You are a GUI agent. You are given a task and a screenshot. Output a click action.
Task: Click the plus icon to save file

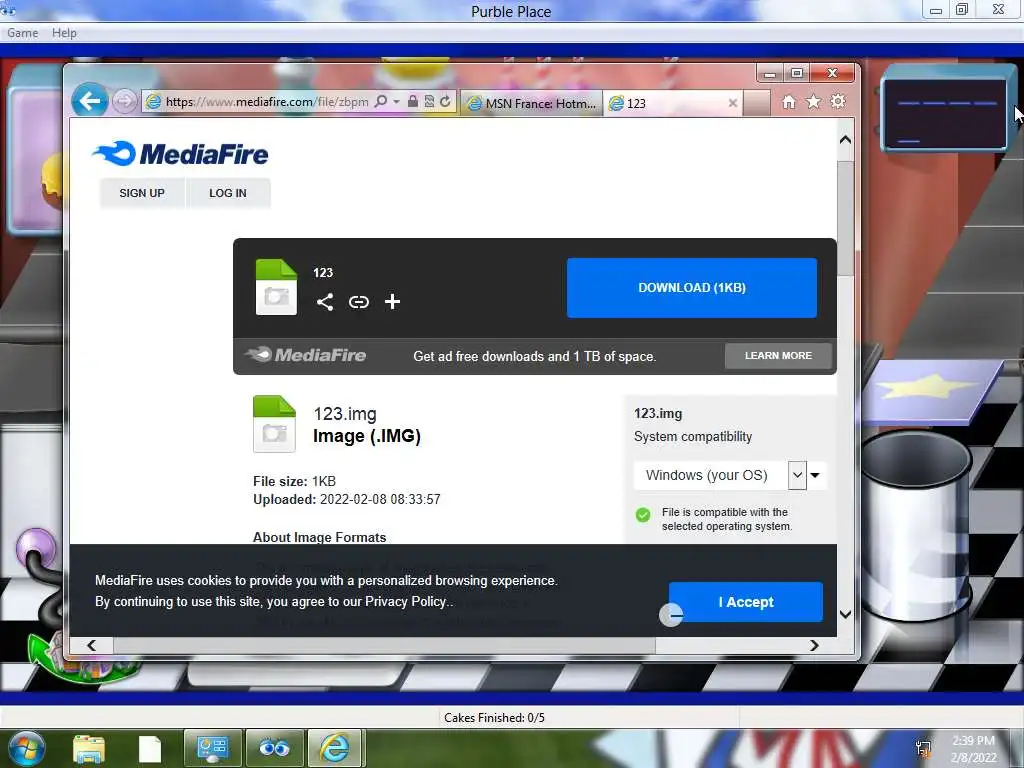392,302
